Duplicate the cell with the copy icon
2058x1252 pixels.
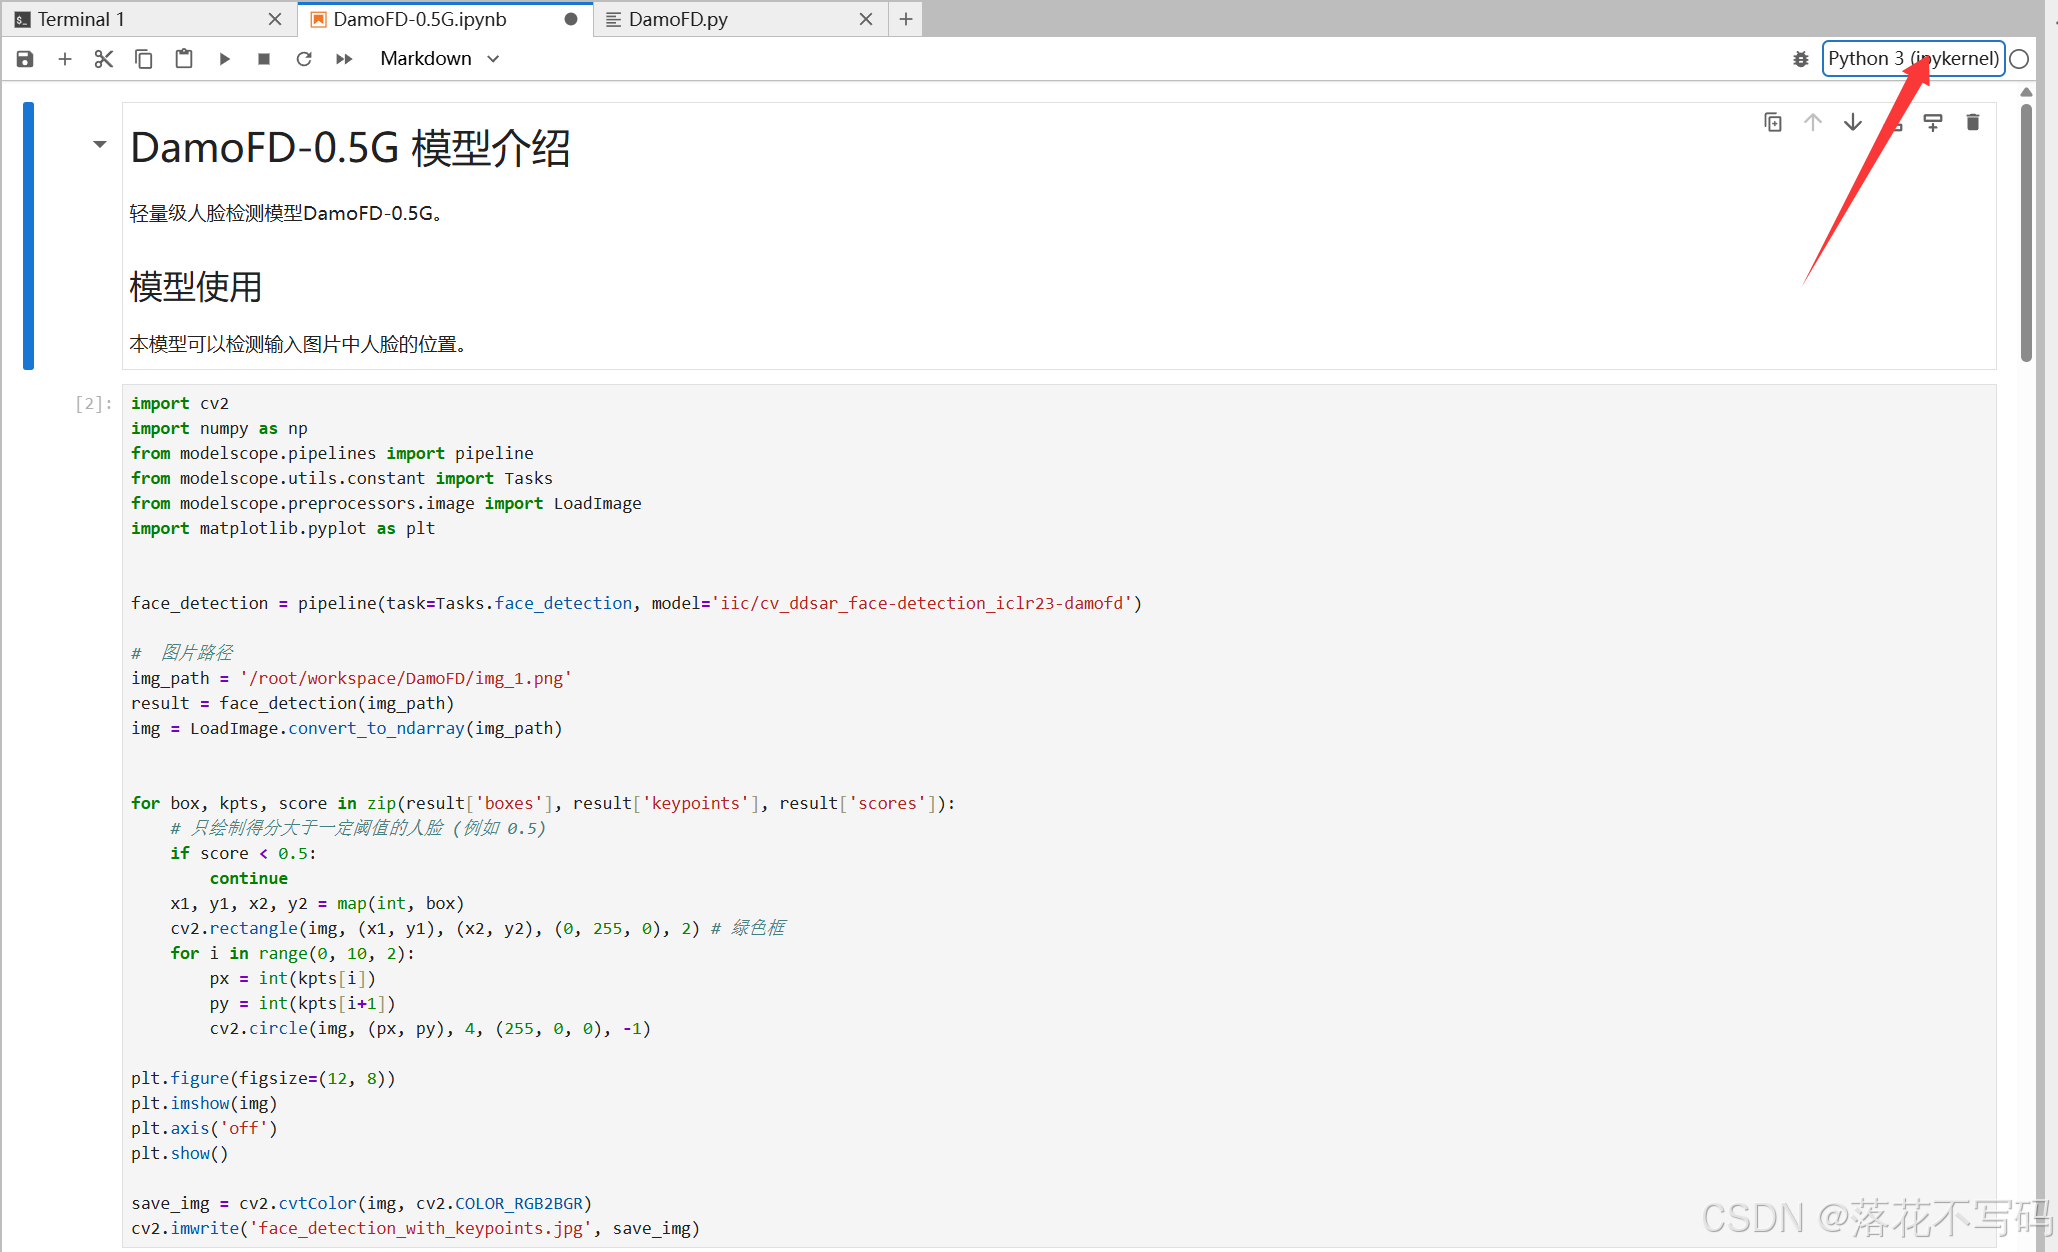tap(1773, 122)
